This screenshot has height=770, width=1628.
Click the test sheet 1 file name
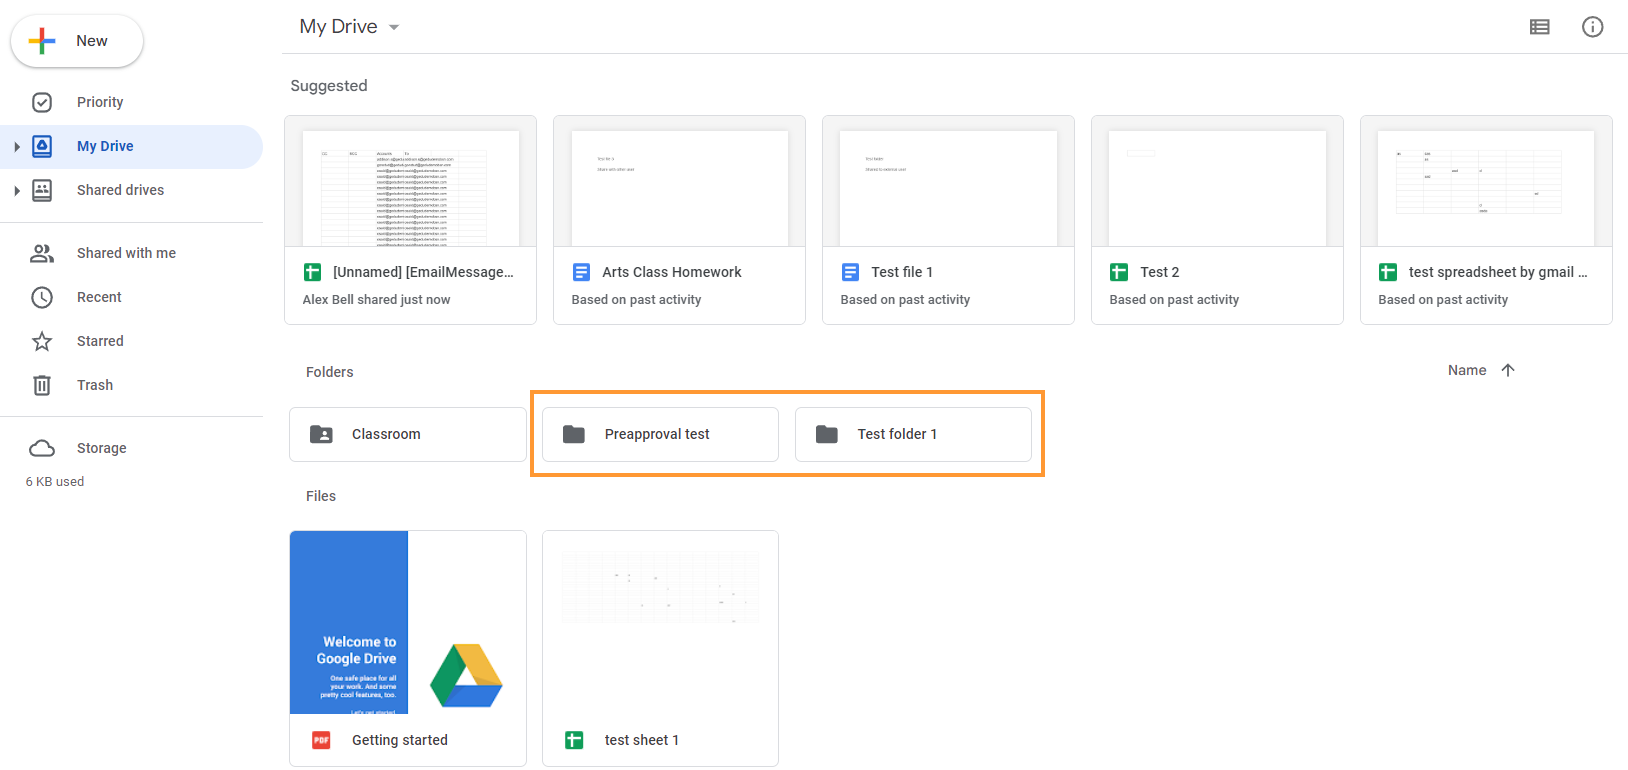pos(642,740)
